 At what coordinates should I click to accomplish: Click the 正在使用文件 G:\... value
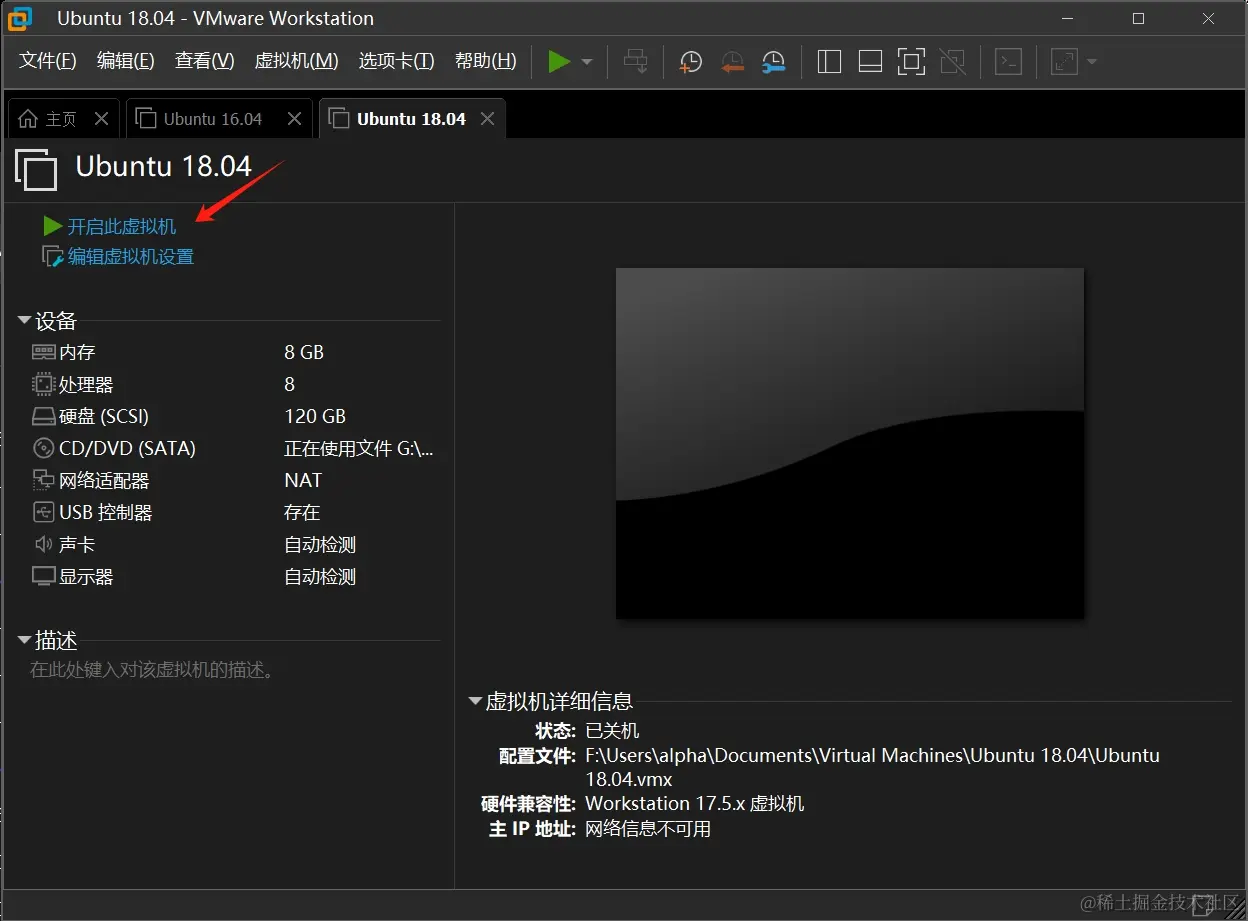(359, 449)
